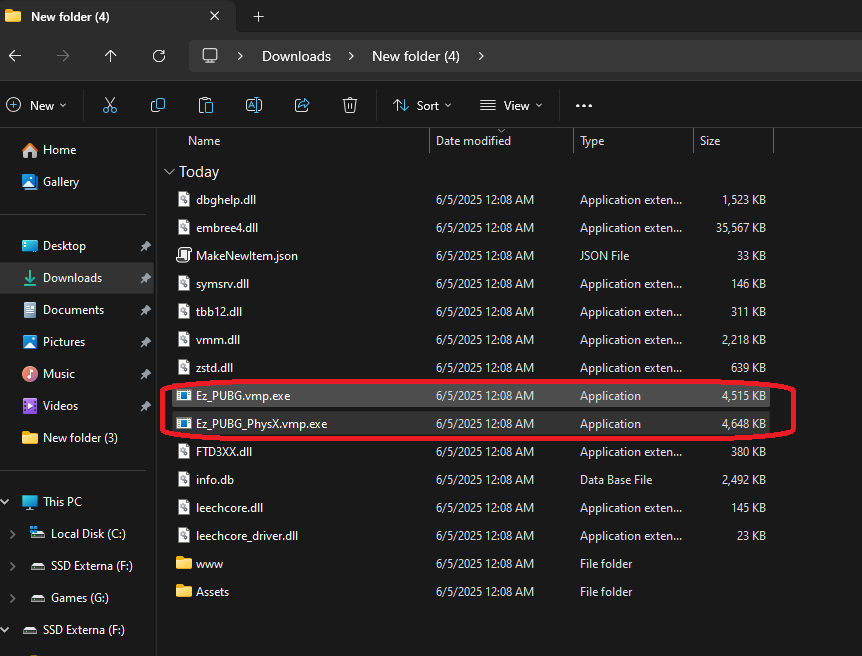
Task: Open the Sort dropdown menu
Action: (x=422, y=105)
